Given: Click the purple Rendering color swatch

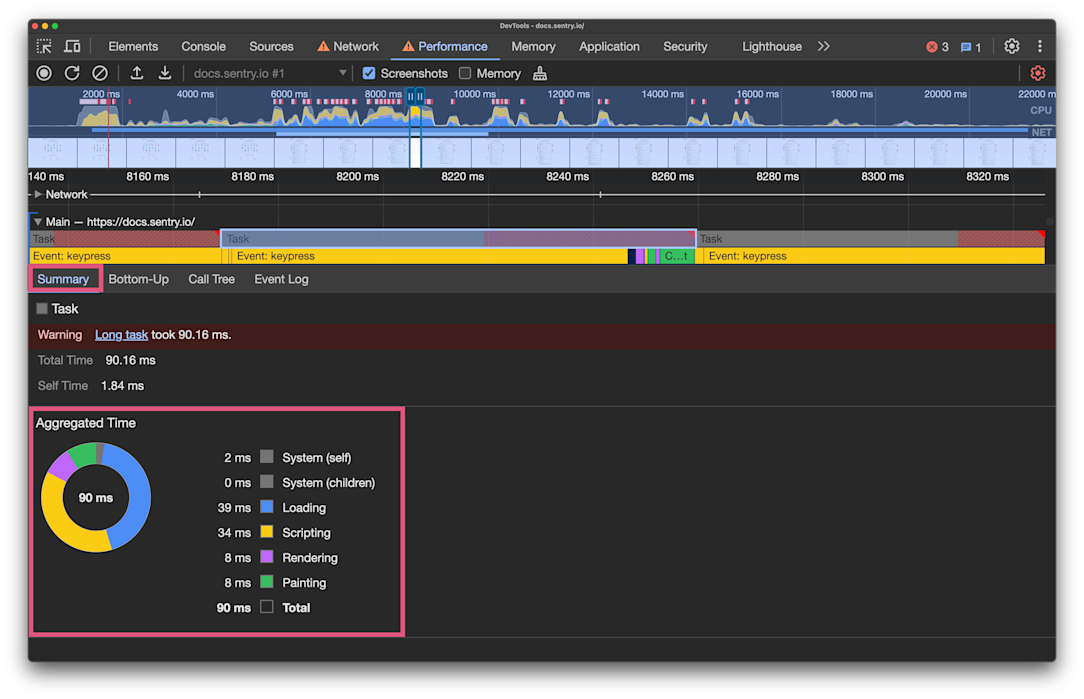Looking at the screenshot, I should coord(267,557).
